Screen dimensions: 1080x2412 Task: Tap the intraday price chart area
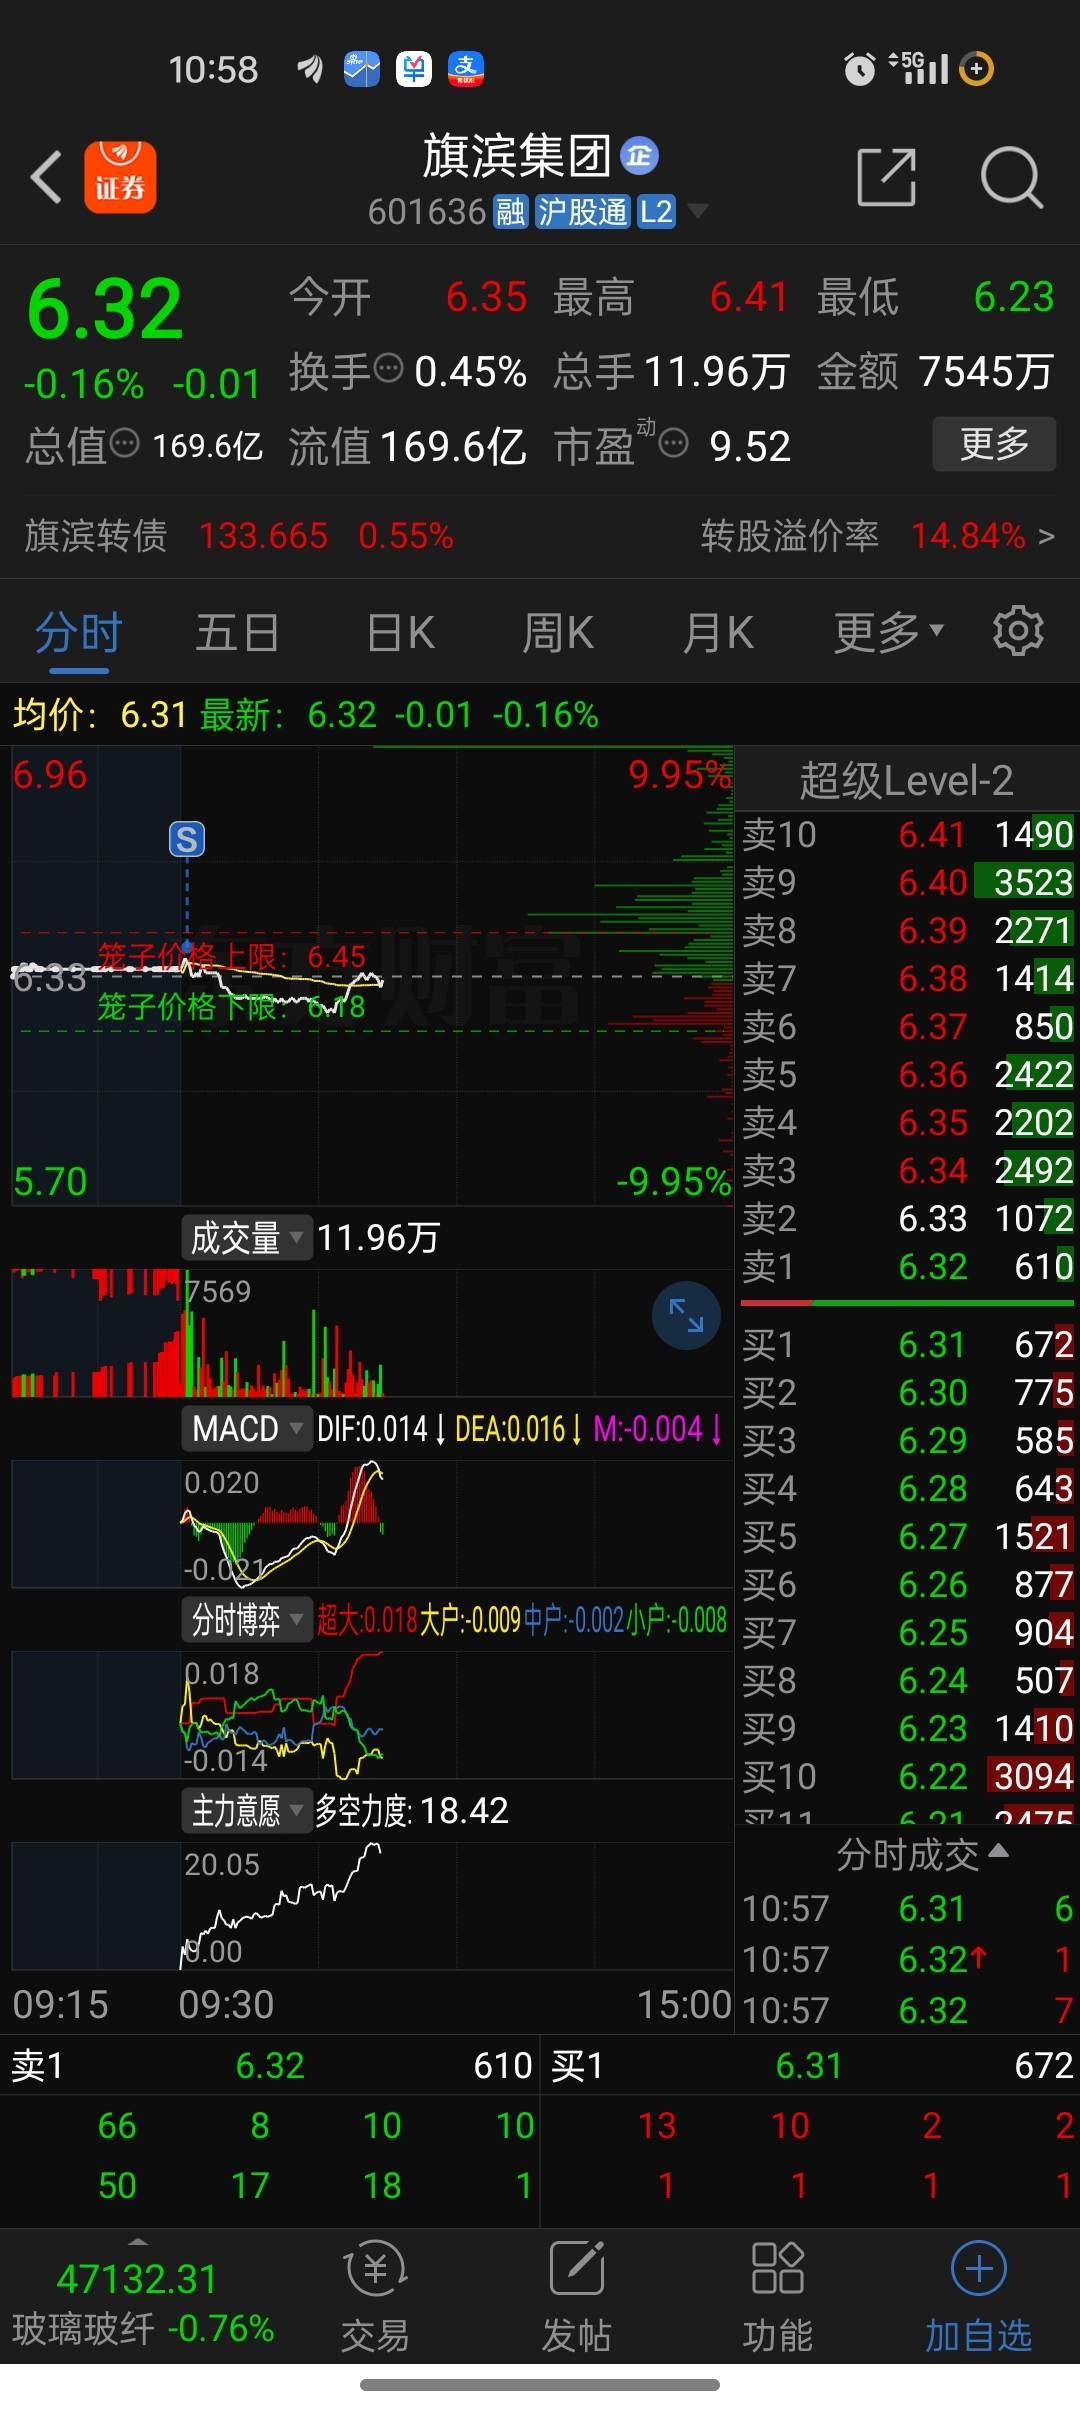372,976
